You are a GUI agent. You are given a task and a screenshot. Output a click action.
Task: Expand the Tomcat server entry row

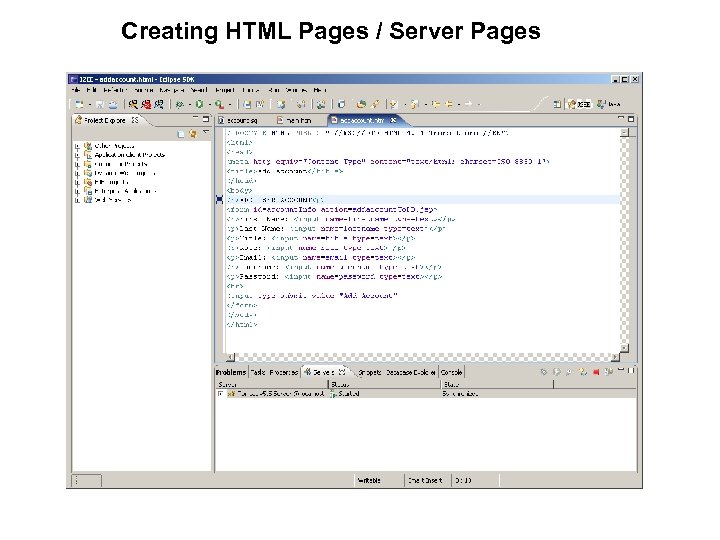(220, 394)
